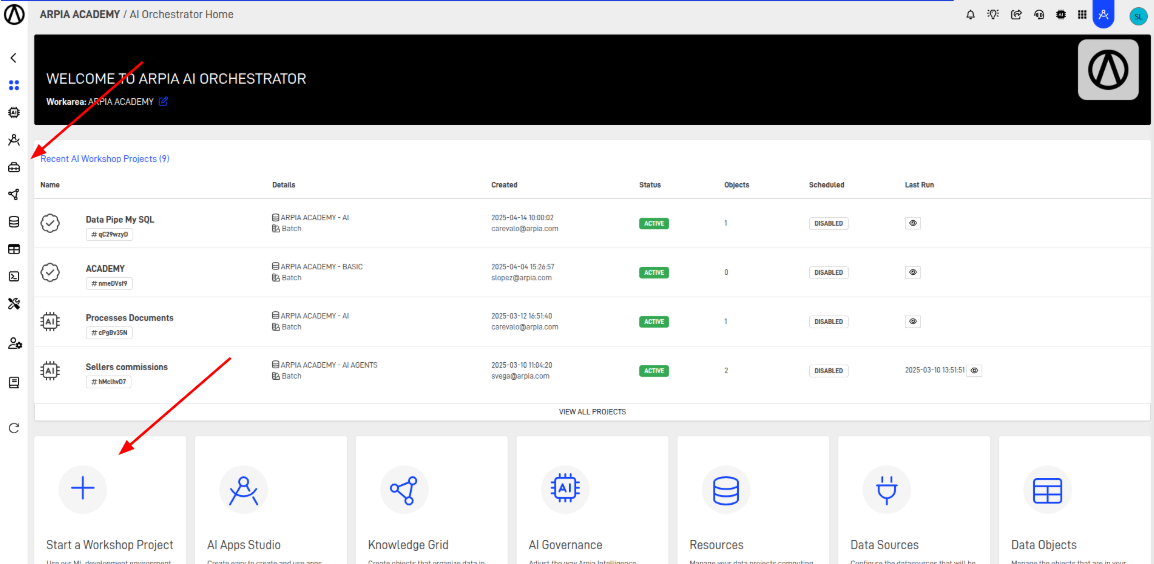Image resolution: width=1154 pixels, height=564 pixels.
Task: Open Recent AI Workshop Projects link
Action: [105, 158]
